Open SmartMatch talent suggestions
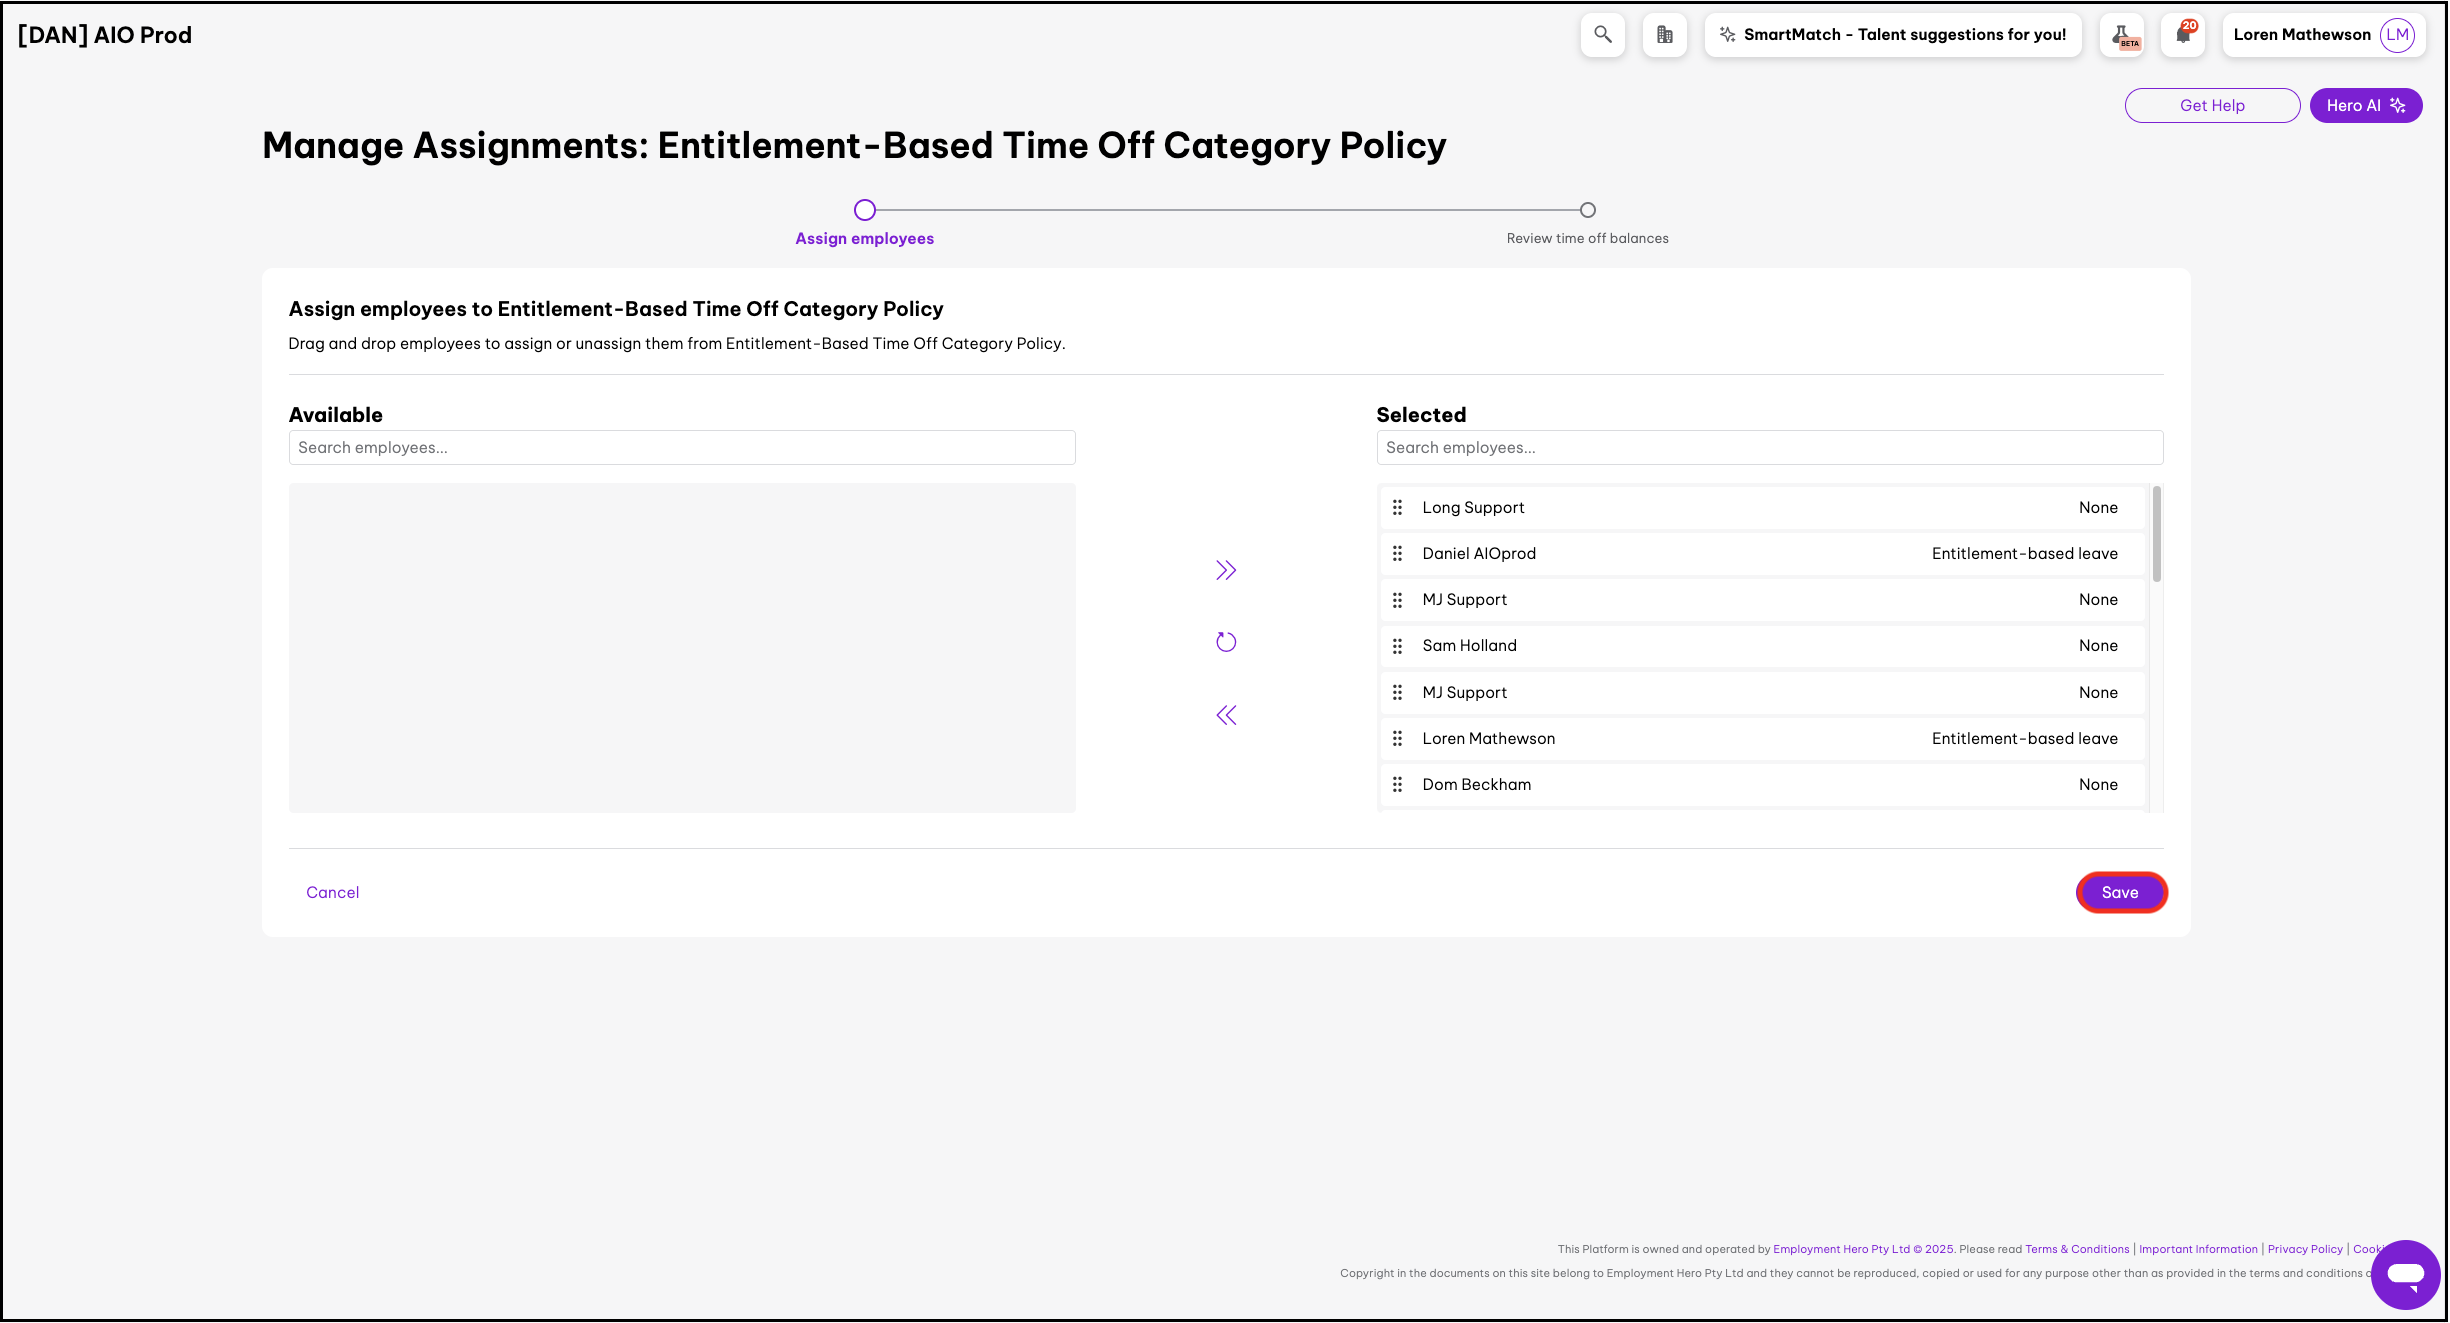The width and height of the screenshot is (2450, 1323). click(1892, 35)
